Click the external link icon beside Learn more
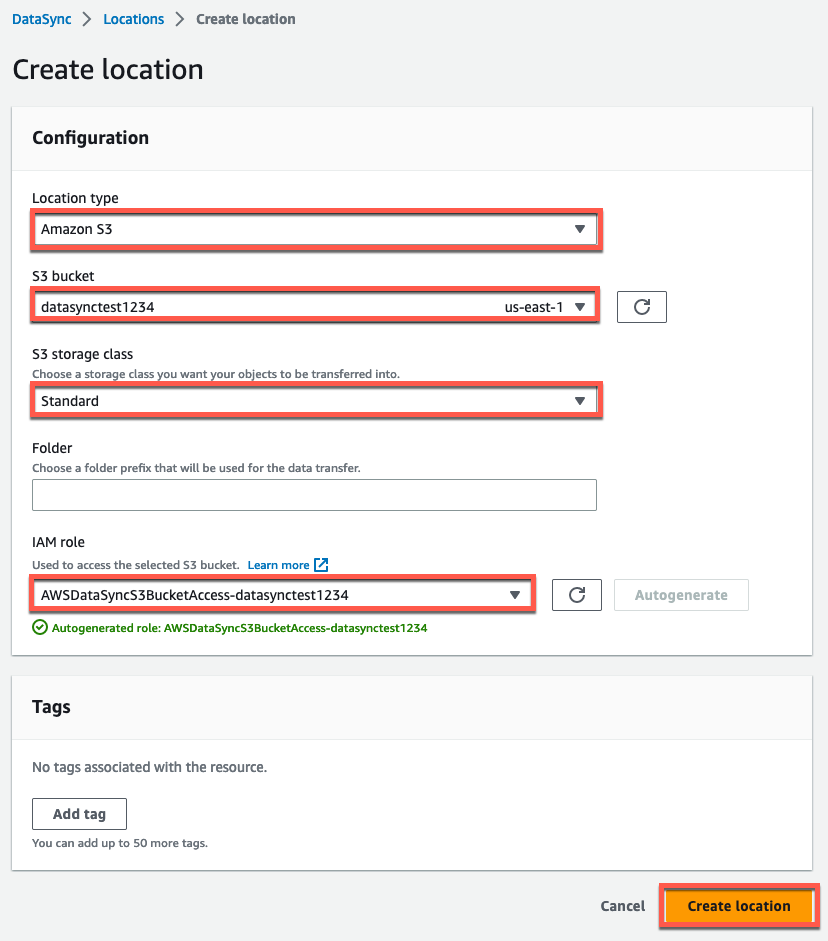 tap(319, 564)
